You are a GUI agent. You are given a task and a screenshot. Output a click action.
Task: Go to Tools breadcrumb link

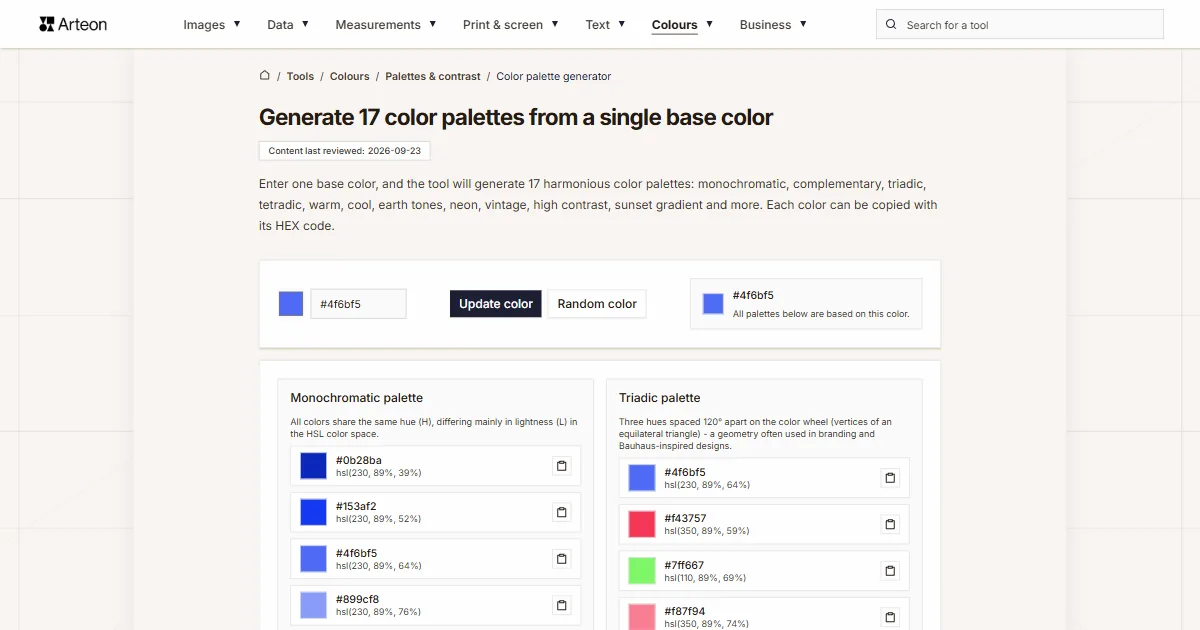(x=300, y=76)
